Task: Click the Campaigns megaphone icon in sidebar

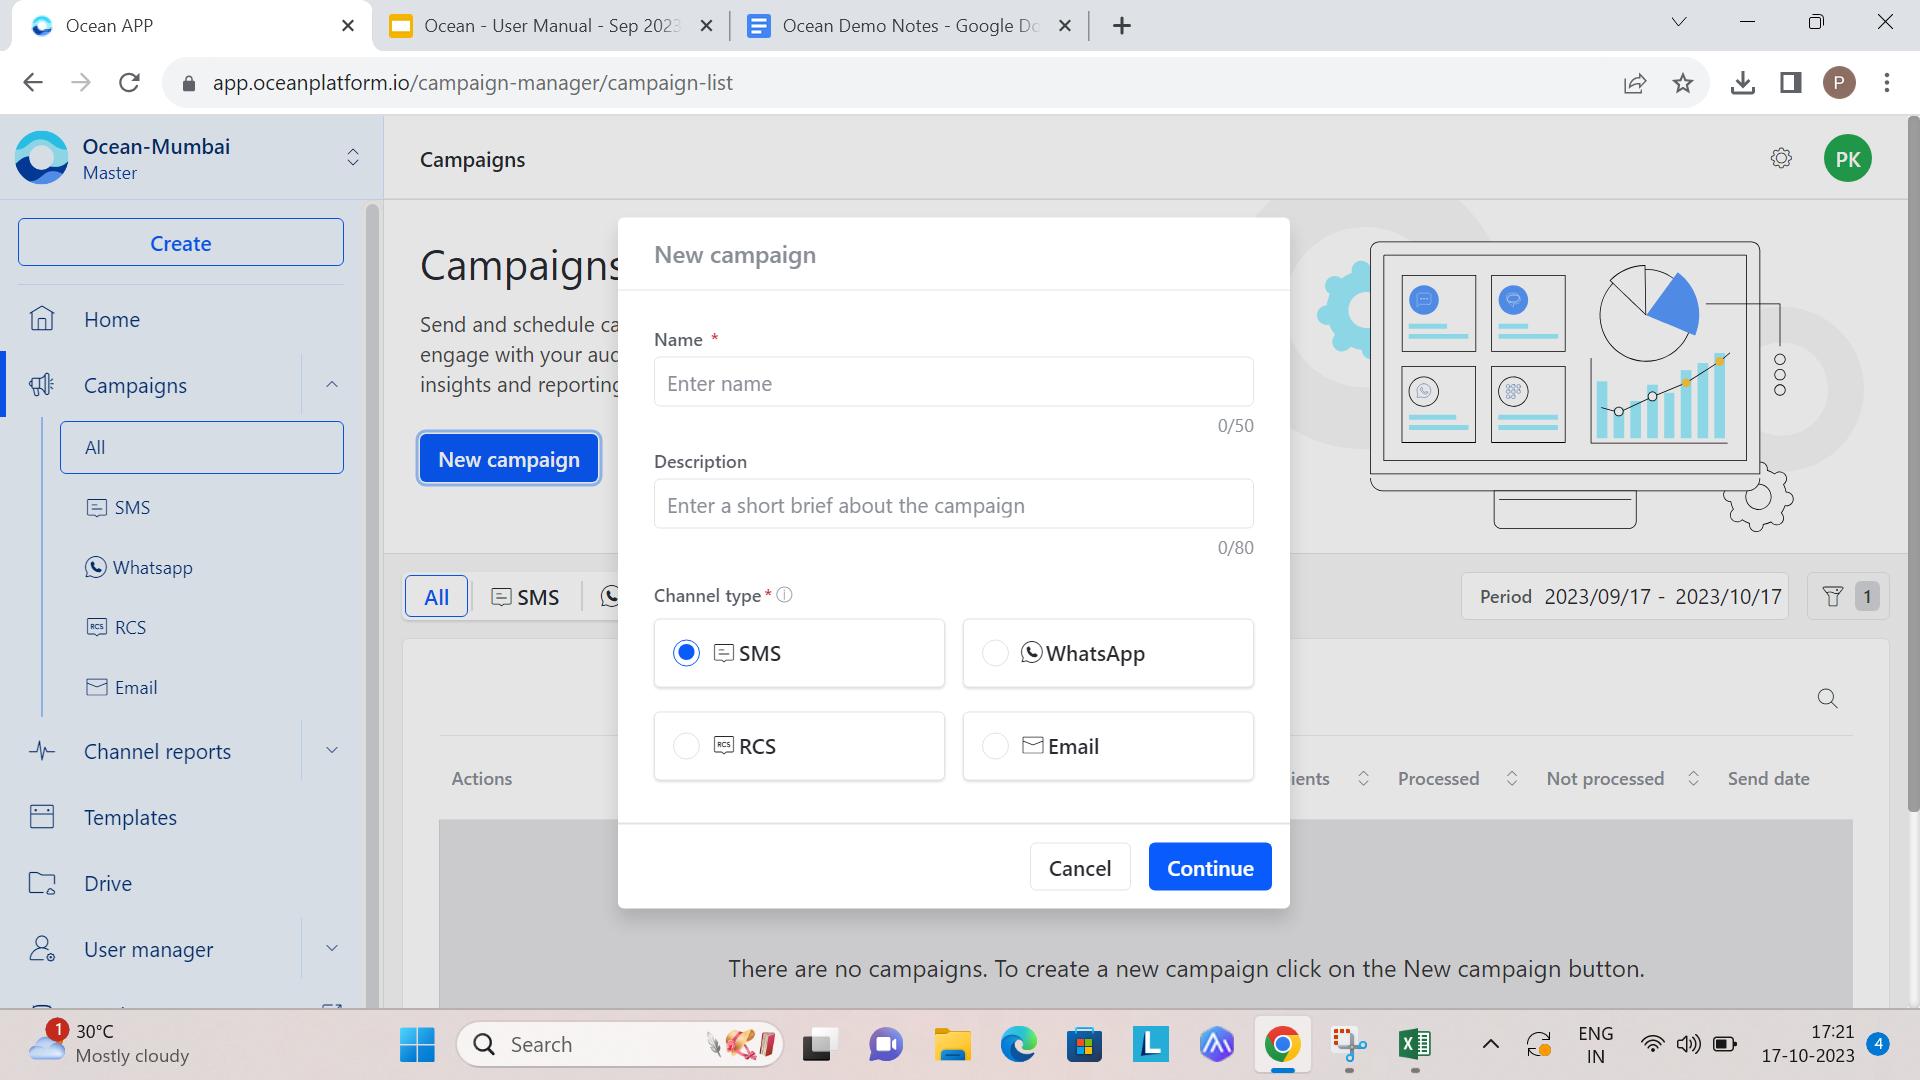Action: click(42, 385)
